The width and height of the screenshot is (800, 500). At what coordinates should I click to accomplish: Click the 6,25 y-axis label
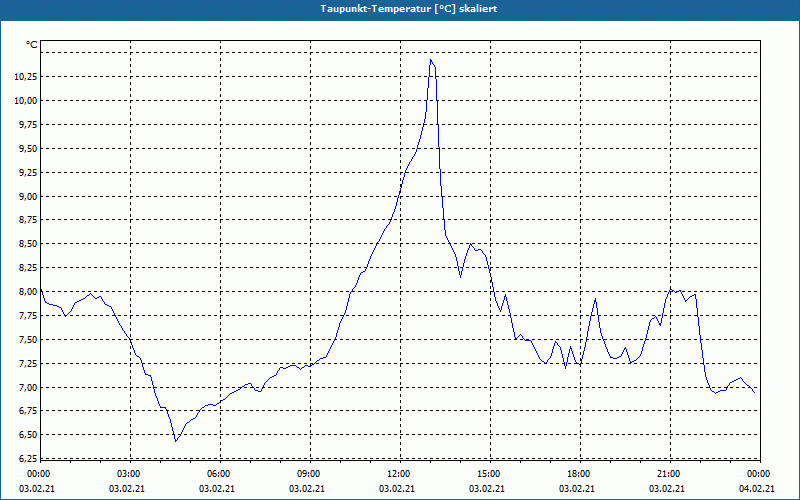29,459
